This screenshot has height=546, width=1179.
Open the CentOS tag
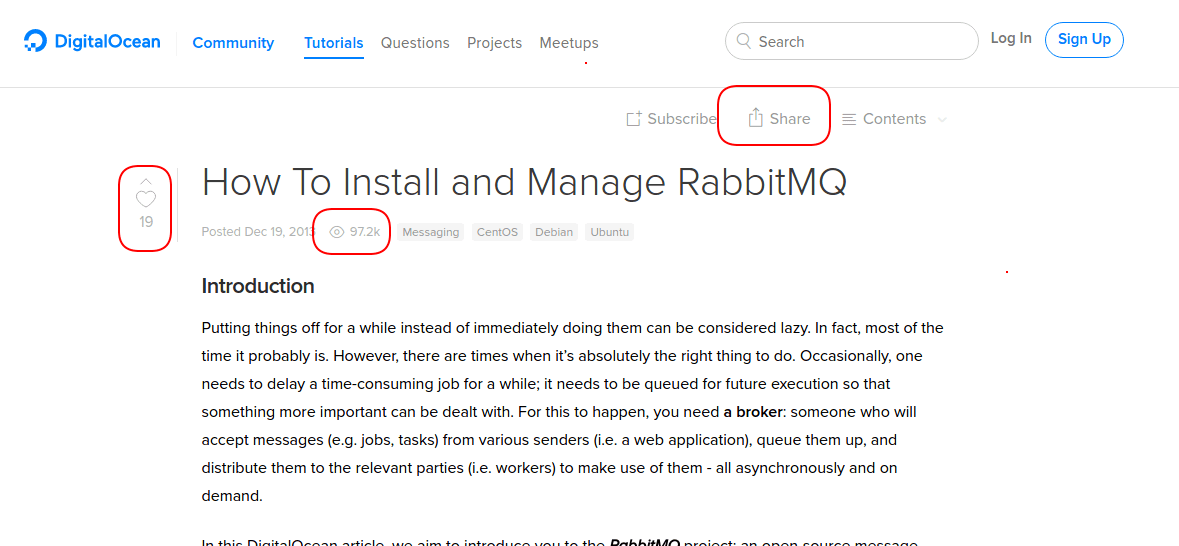click(497, 232)
